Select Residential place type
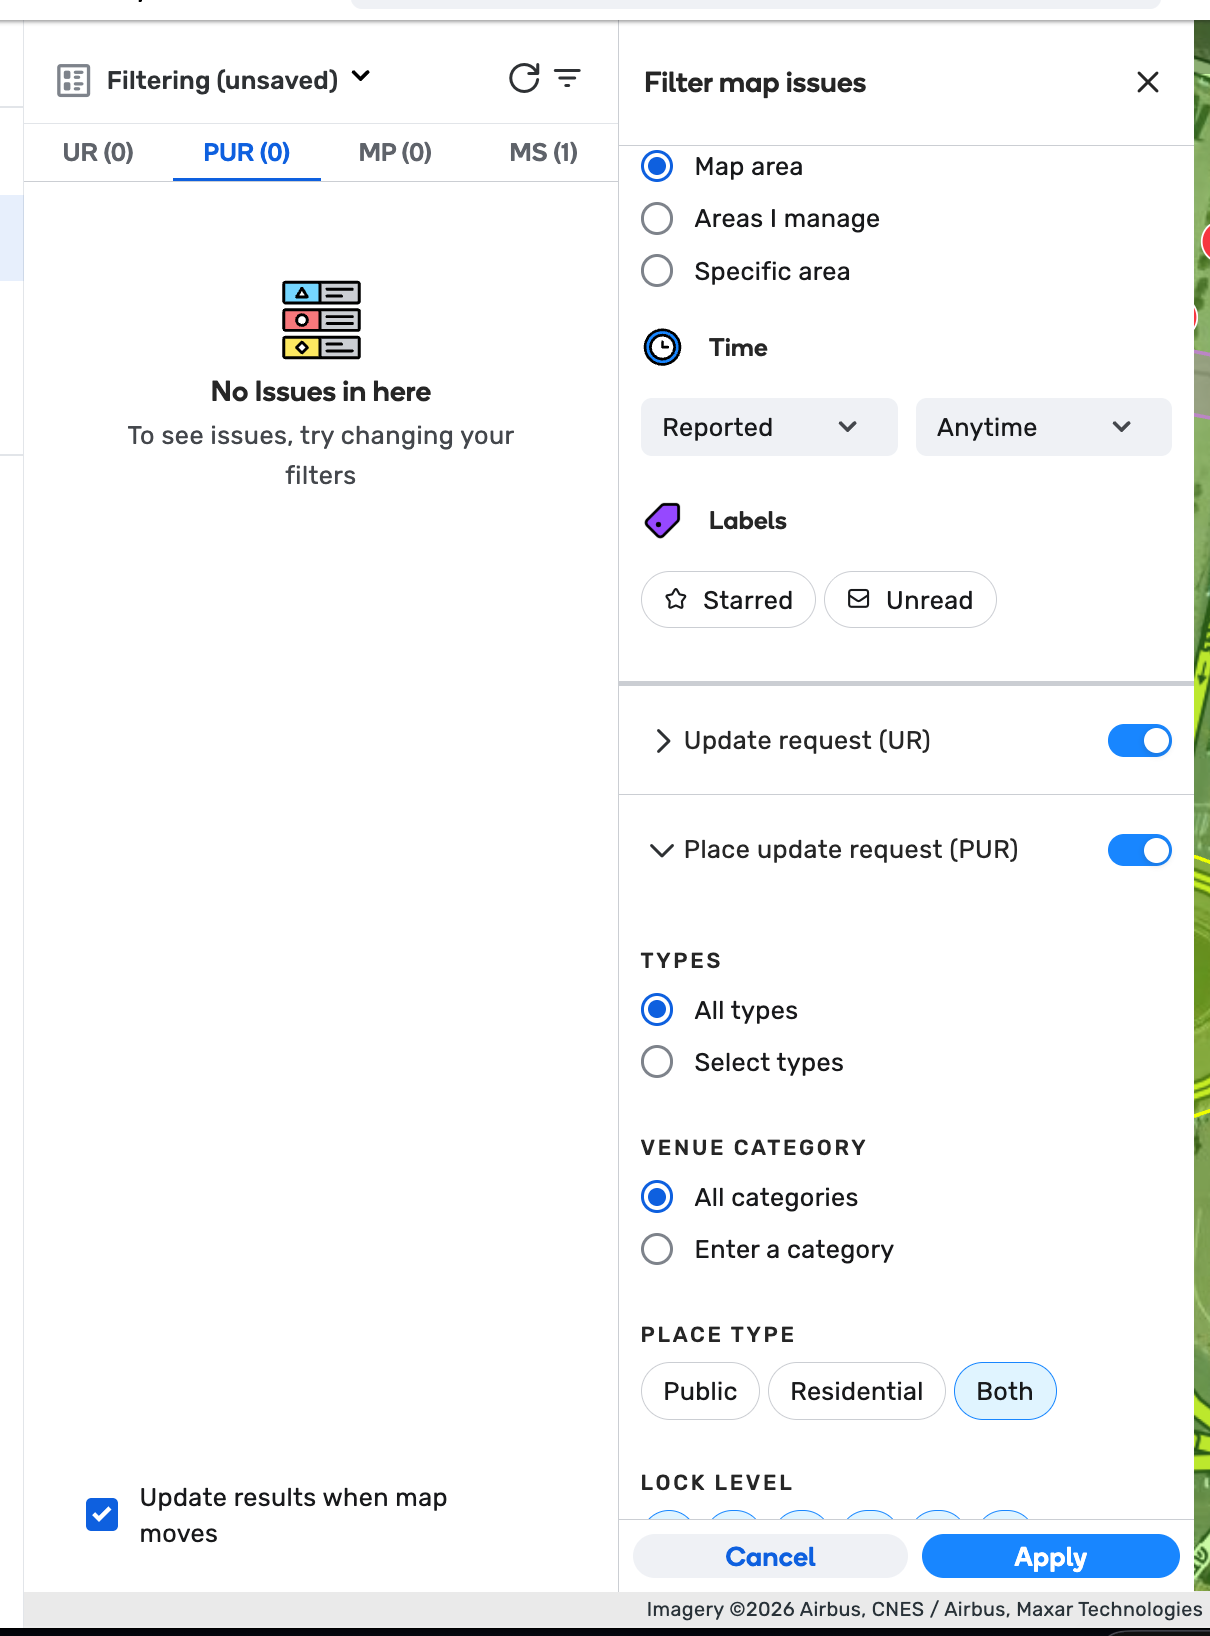The image size is (1210, 1636). pyautogui.click(x=856, y=1391)
